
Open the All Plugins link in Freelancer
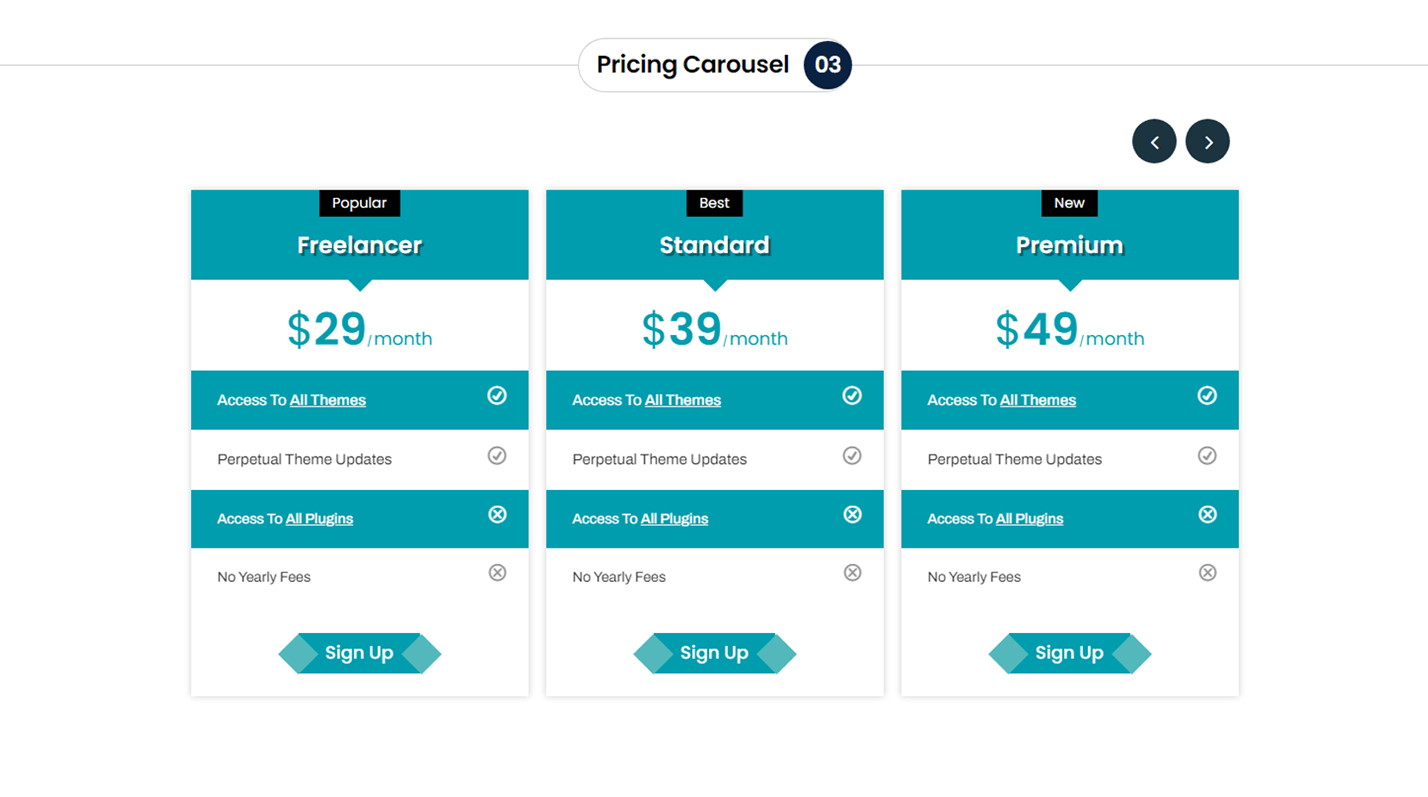319,519
